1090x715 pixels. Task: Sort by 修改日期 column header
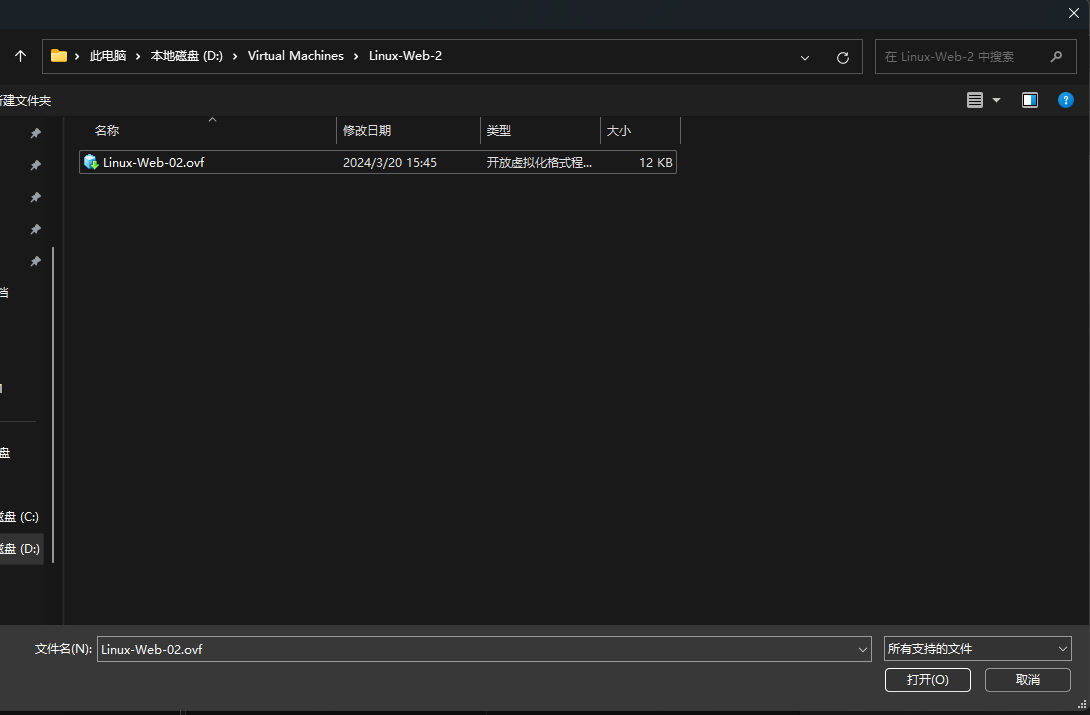tap(367, 131)
